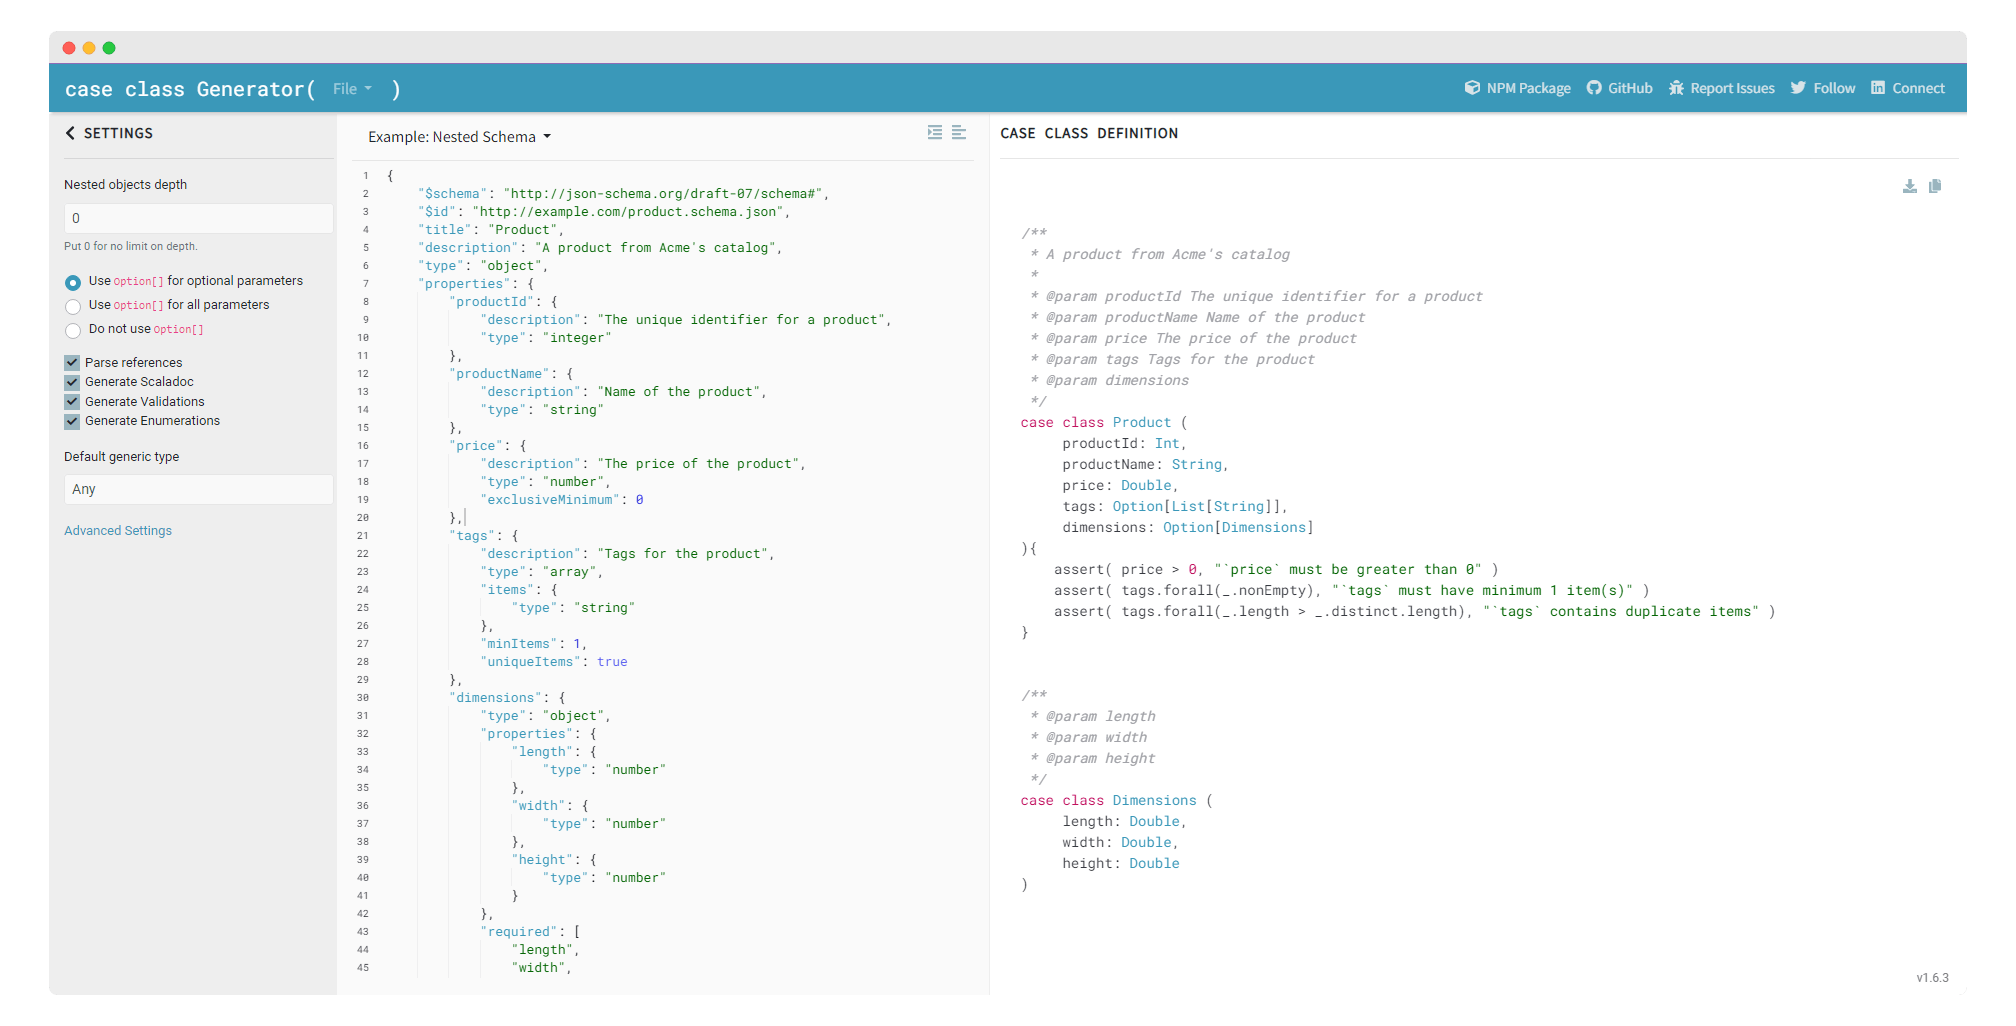Uncheck Generate Scaladoc
This screenshot has width=2016, height=1026.
click(72, 382)
